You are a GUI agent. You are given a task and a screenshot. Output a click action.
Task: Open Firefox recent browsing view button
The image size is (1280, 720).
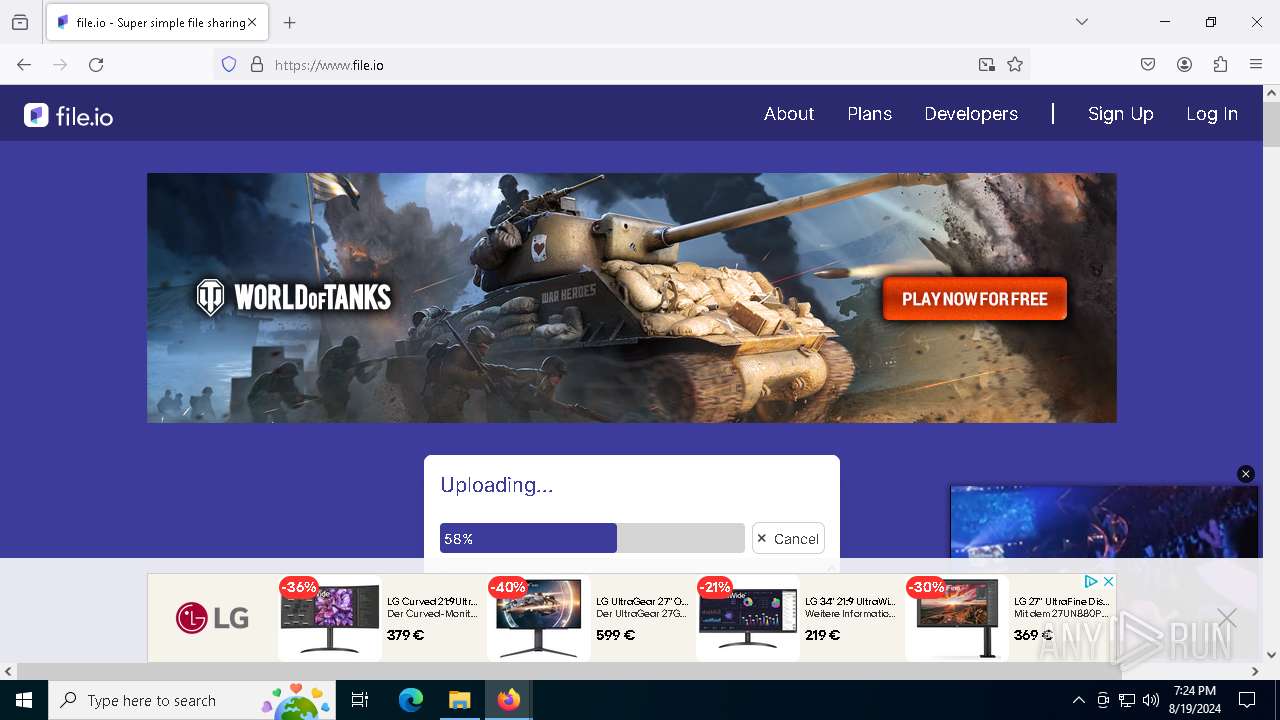pyautogui.click(x=20, y=22)
